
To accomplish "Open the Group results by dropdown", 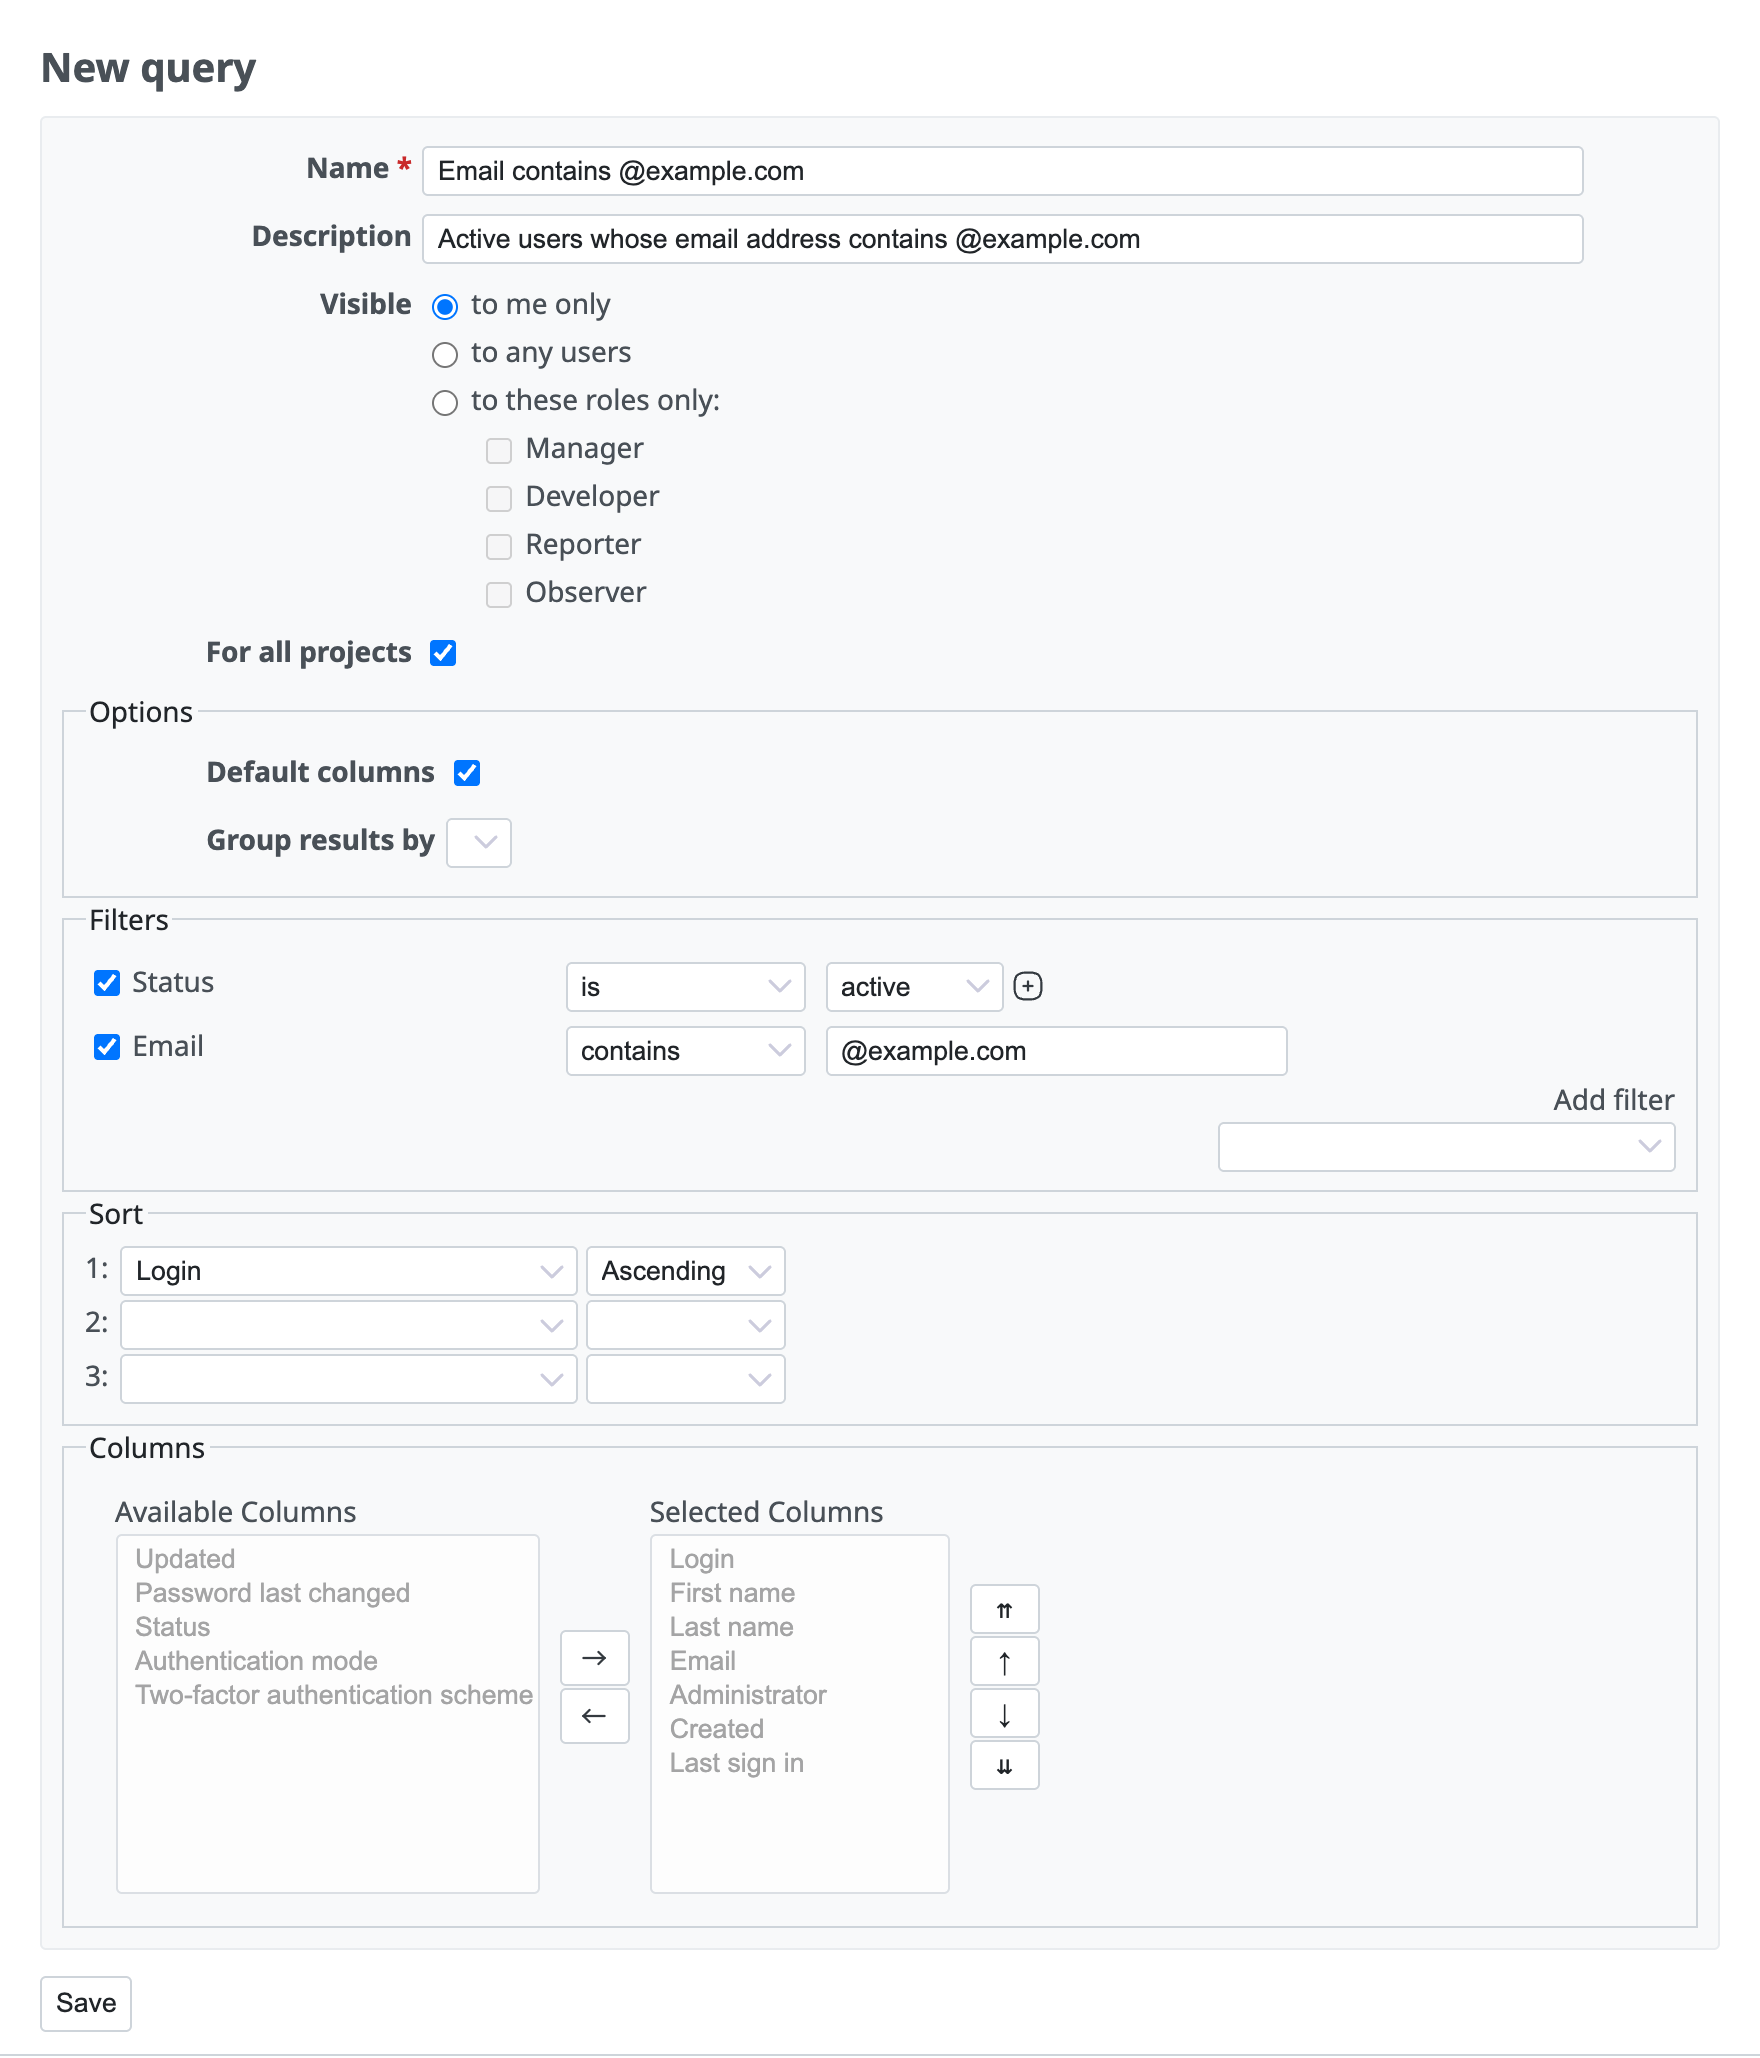I will click(479, 842).
